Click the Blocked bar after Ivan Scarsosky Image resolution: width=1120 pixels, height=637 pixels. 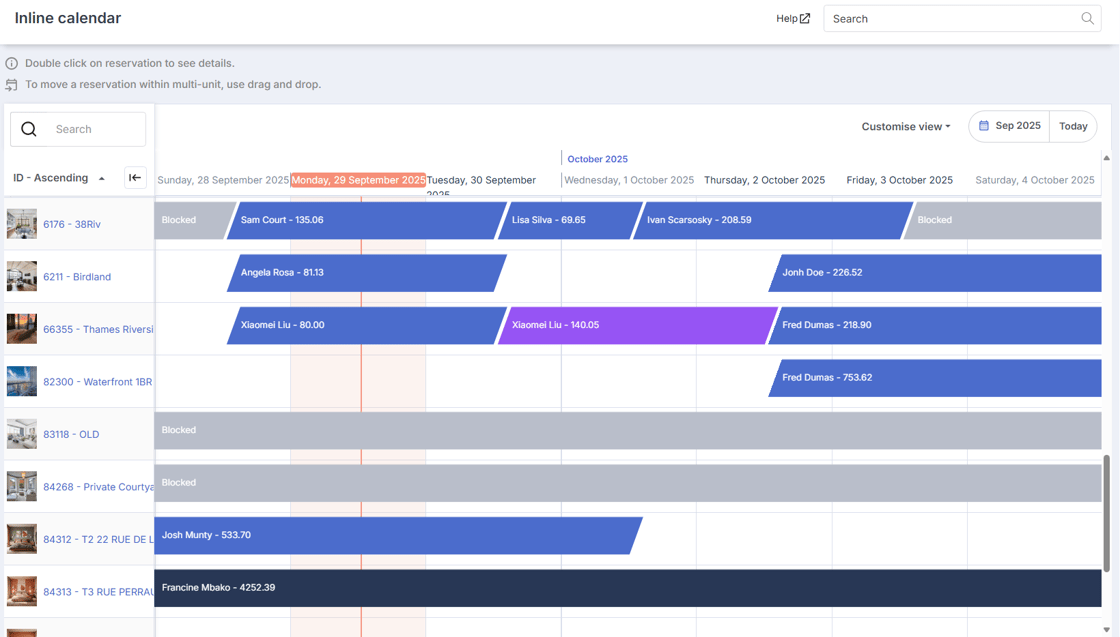click(x=1003, y=220)
